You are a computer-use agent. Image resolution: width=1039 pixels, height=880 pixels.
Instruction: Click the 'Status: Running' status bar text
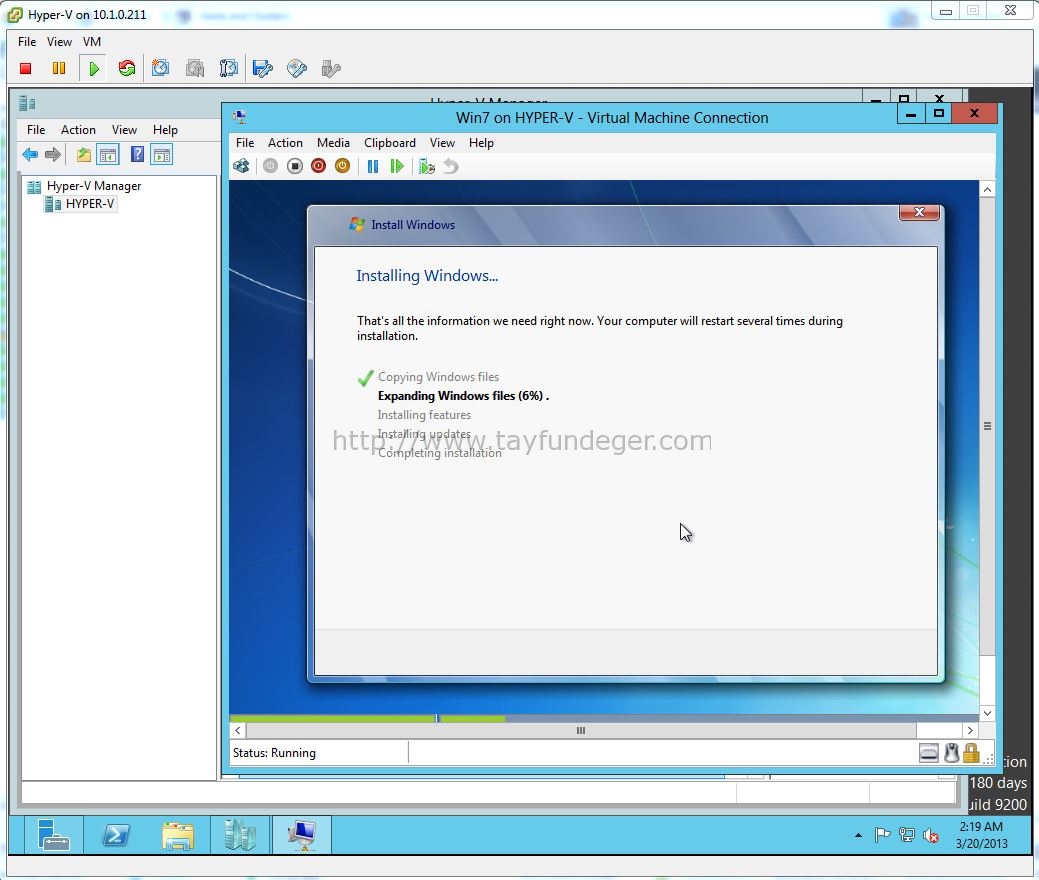tap(274, 753)
